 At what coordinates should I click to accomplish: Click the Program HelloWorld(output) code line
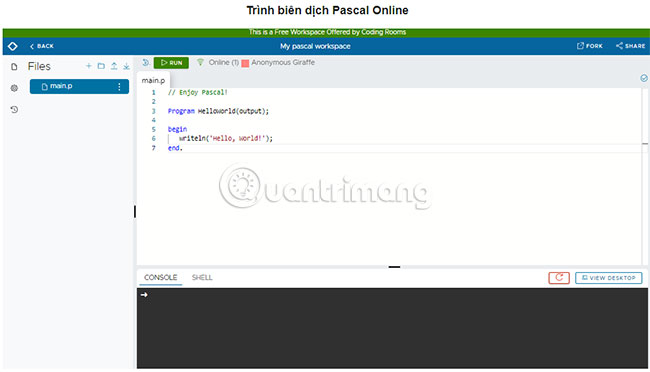[218, 111]
